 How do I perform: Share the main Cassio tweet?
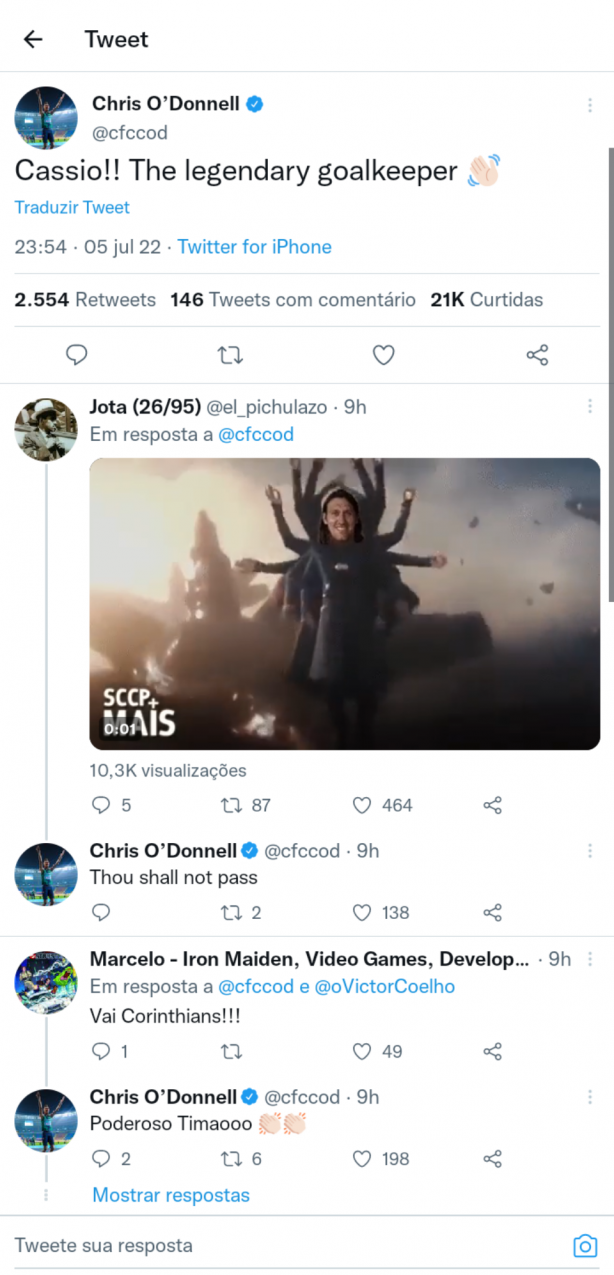pos(537,355)
